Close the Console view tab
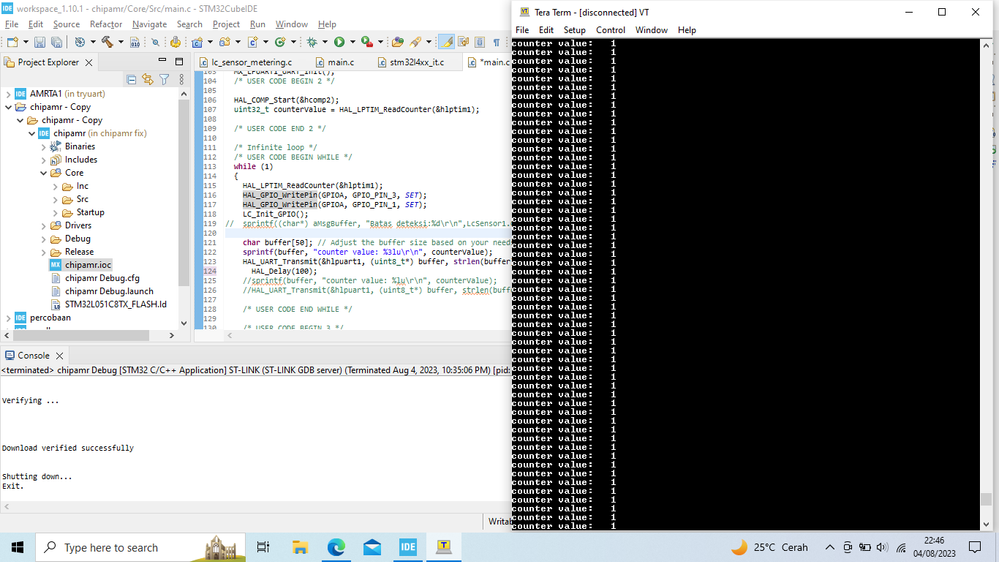999x562 pixels. [59, 356]
